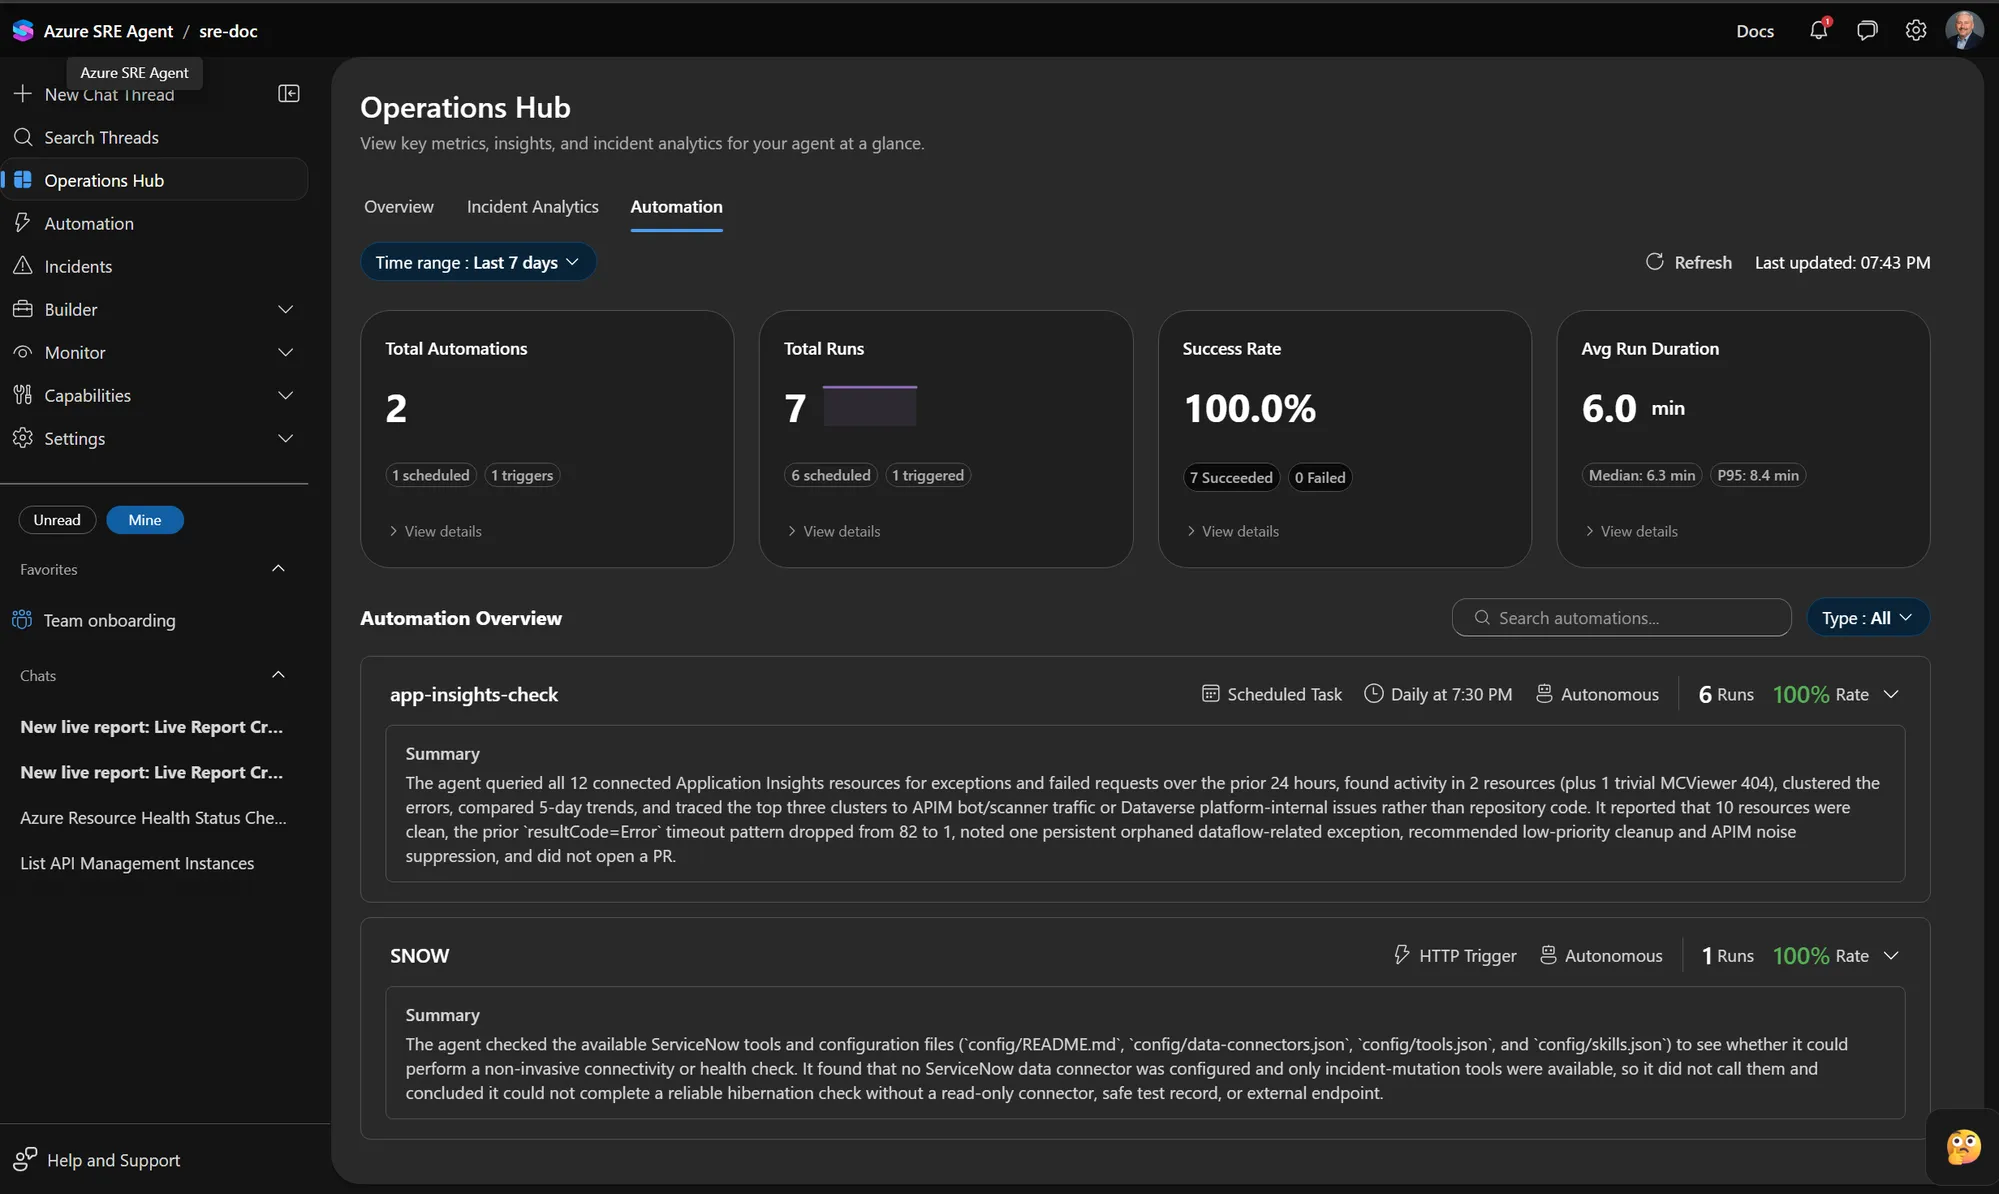Expand View details under Total Runs

[834, 531]
